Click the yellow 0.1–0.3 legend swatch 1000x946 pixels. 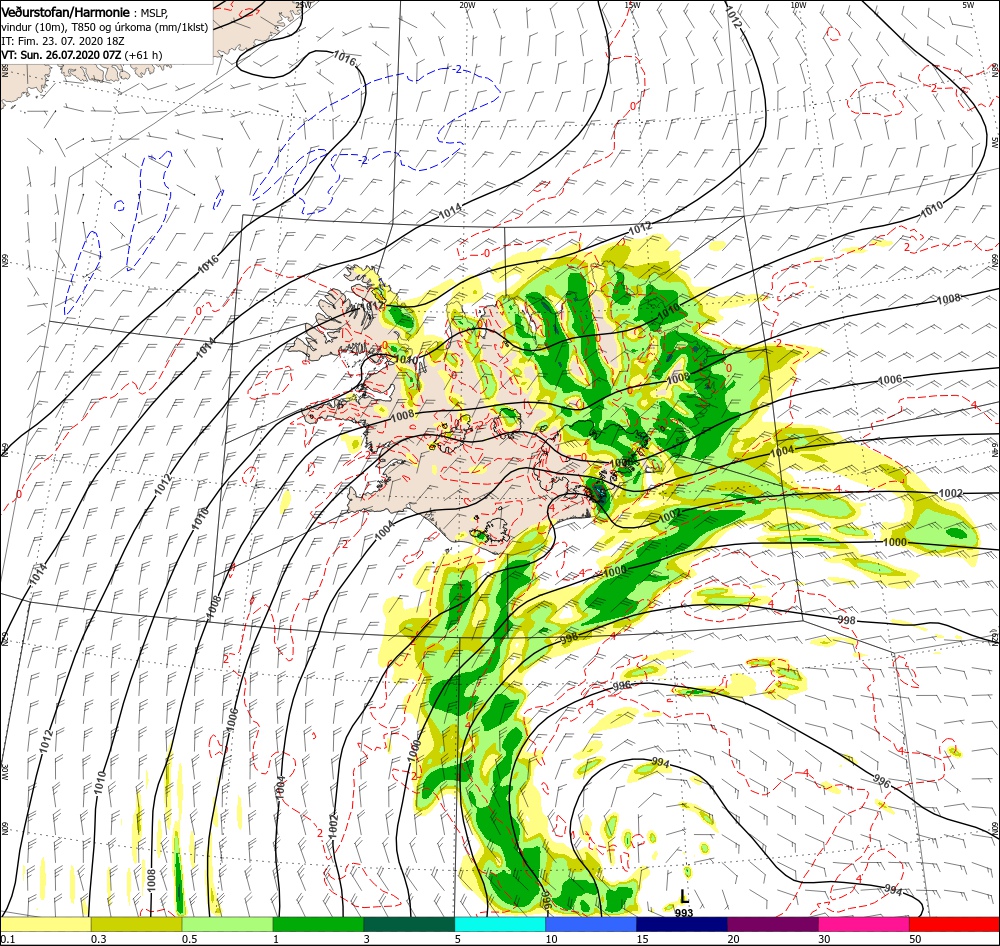click(x=45, y=924)
